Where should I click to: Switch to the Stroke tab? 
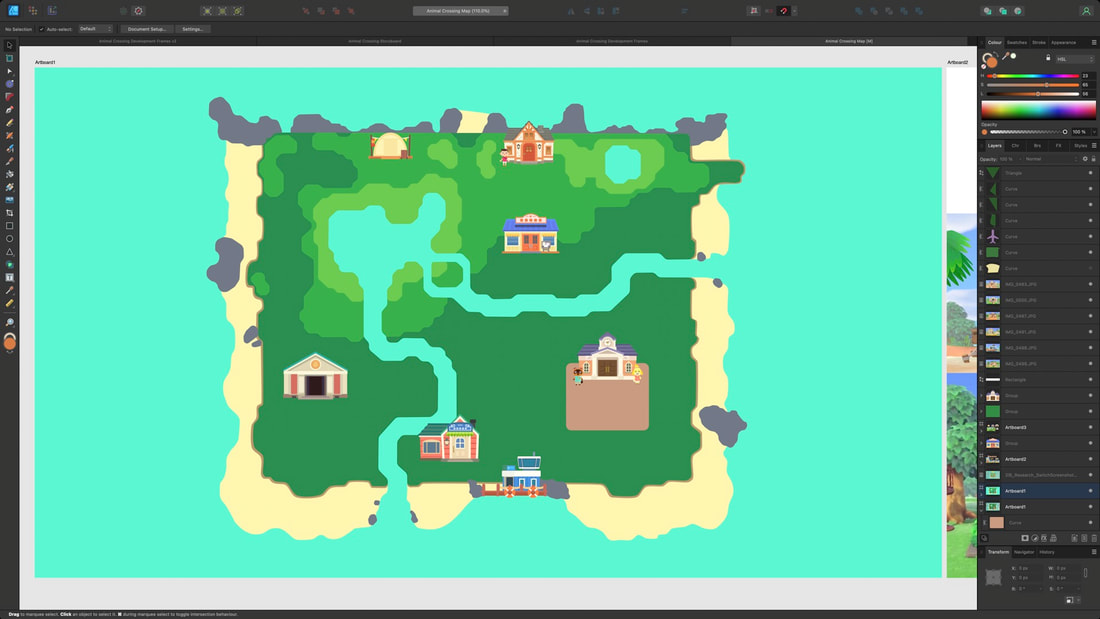tap(1039, 42)
